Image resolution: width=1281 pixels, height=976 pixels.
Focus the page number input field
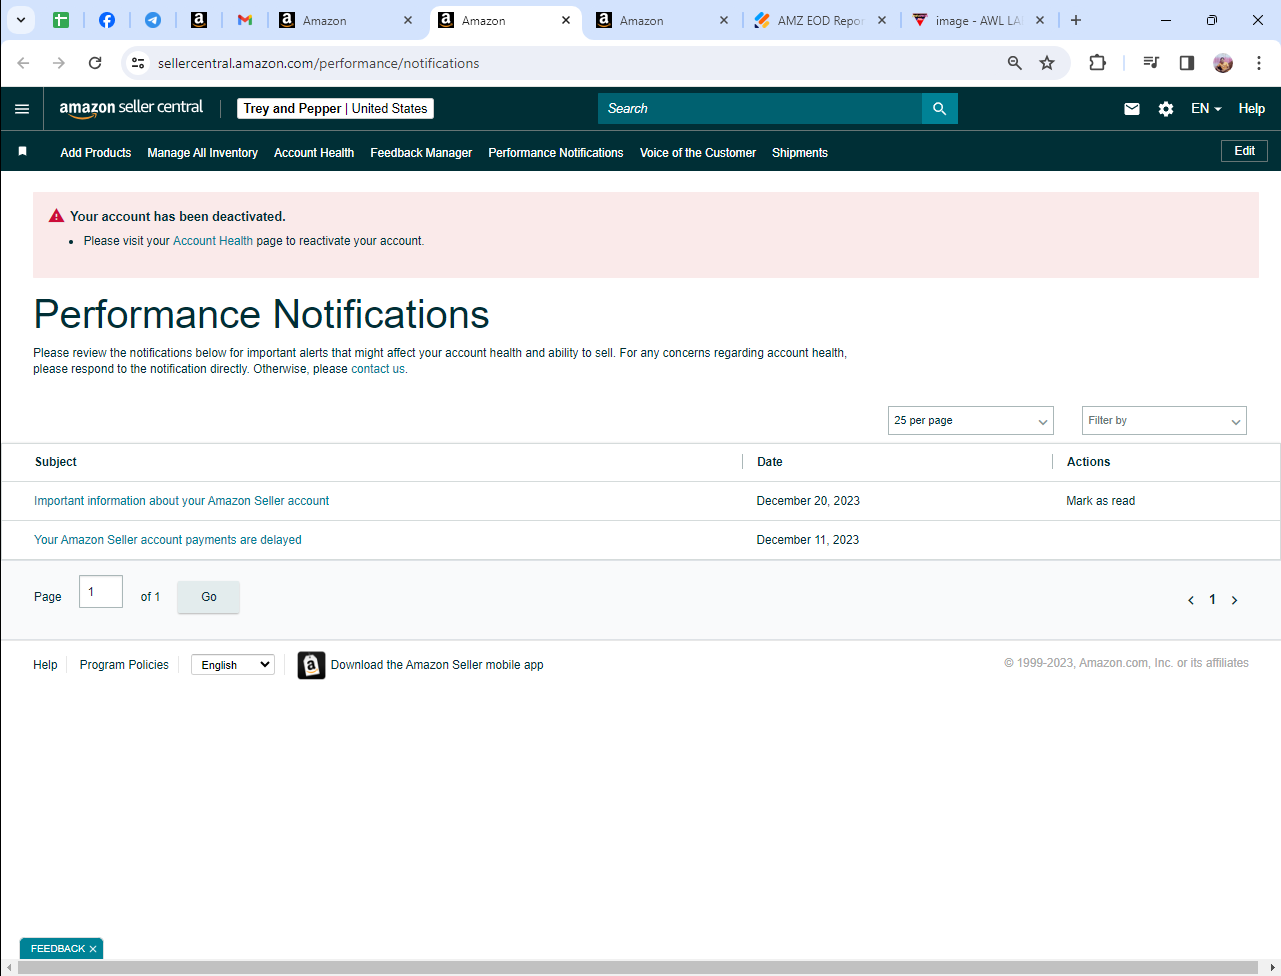point(101,592)
